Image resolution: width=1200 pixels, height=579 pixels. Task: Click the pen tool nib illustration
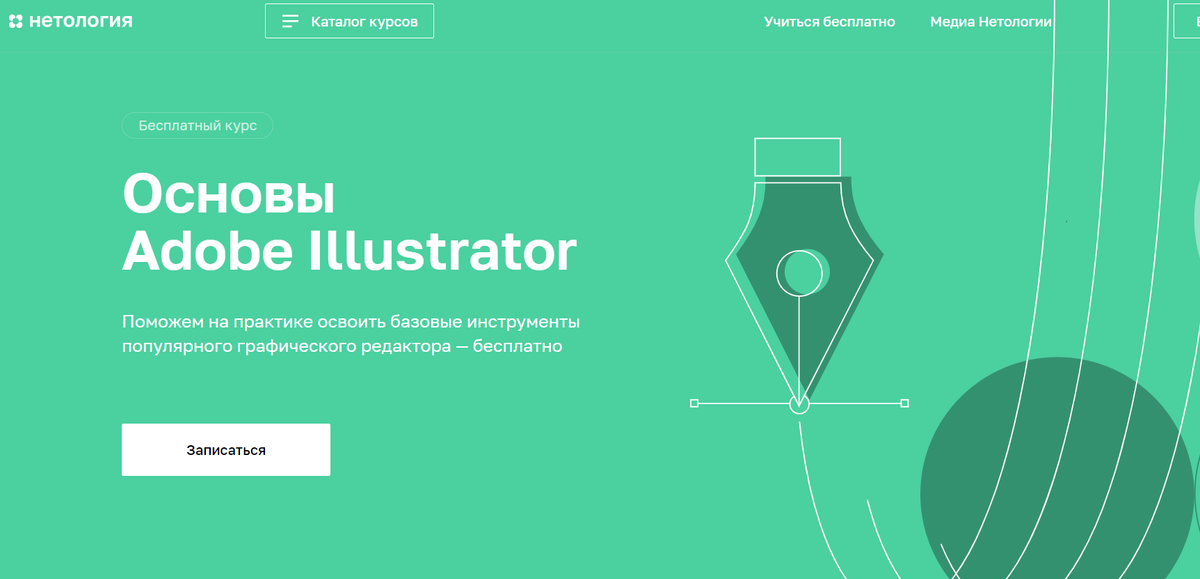click(799, 275)
